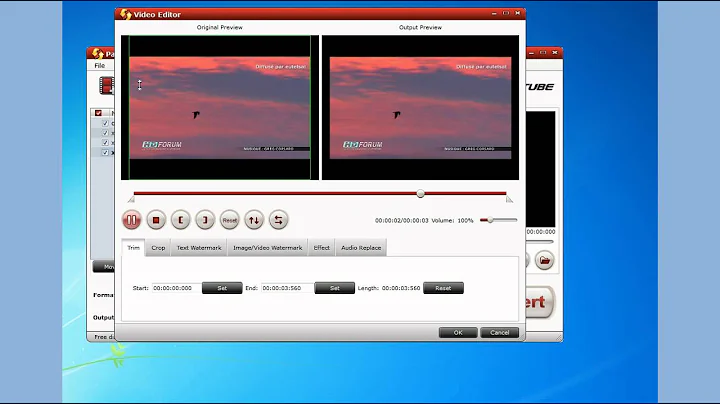Image resolution: width=720 pixels, height=404 pixels.
Task: Flip video horizontally with left-right arrows icon
Action: click(x=278, y=220)
